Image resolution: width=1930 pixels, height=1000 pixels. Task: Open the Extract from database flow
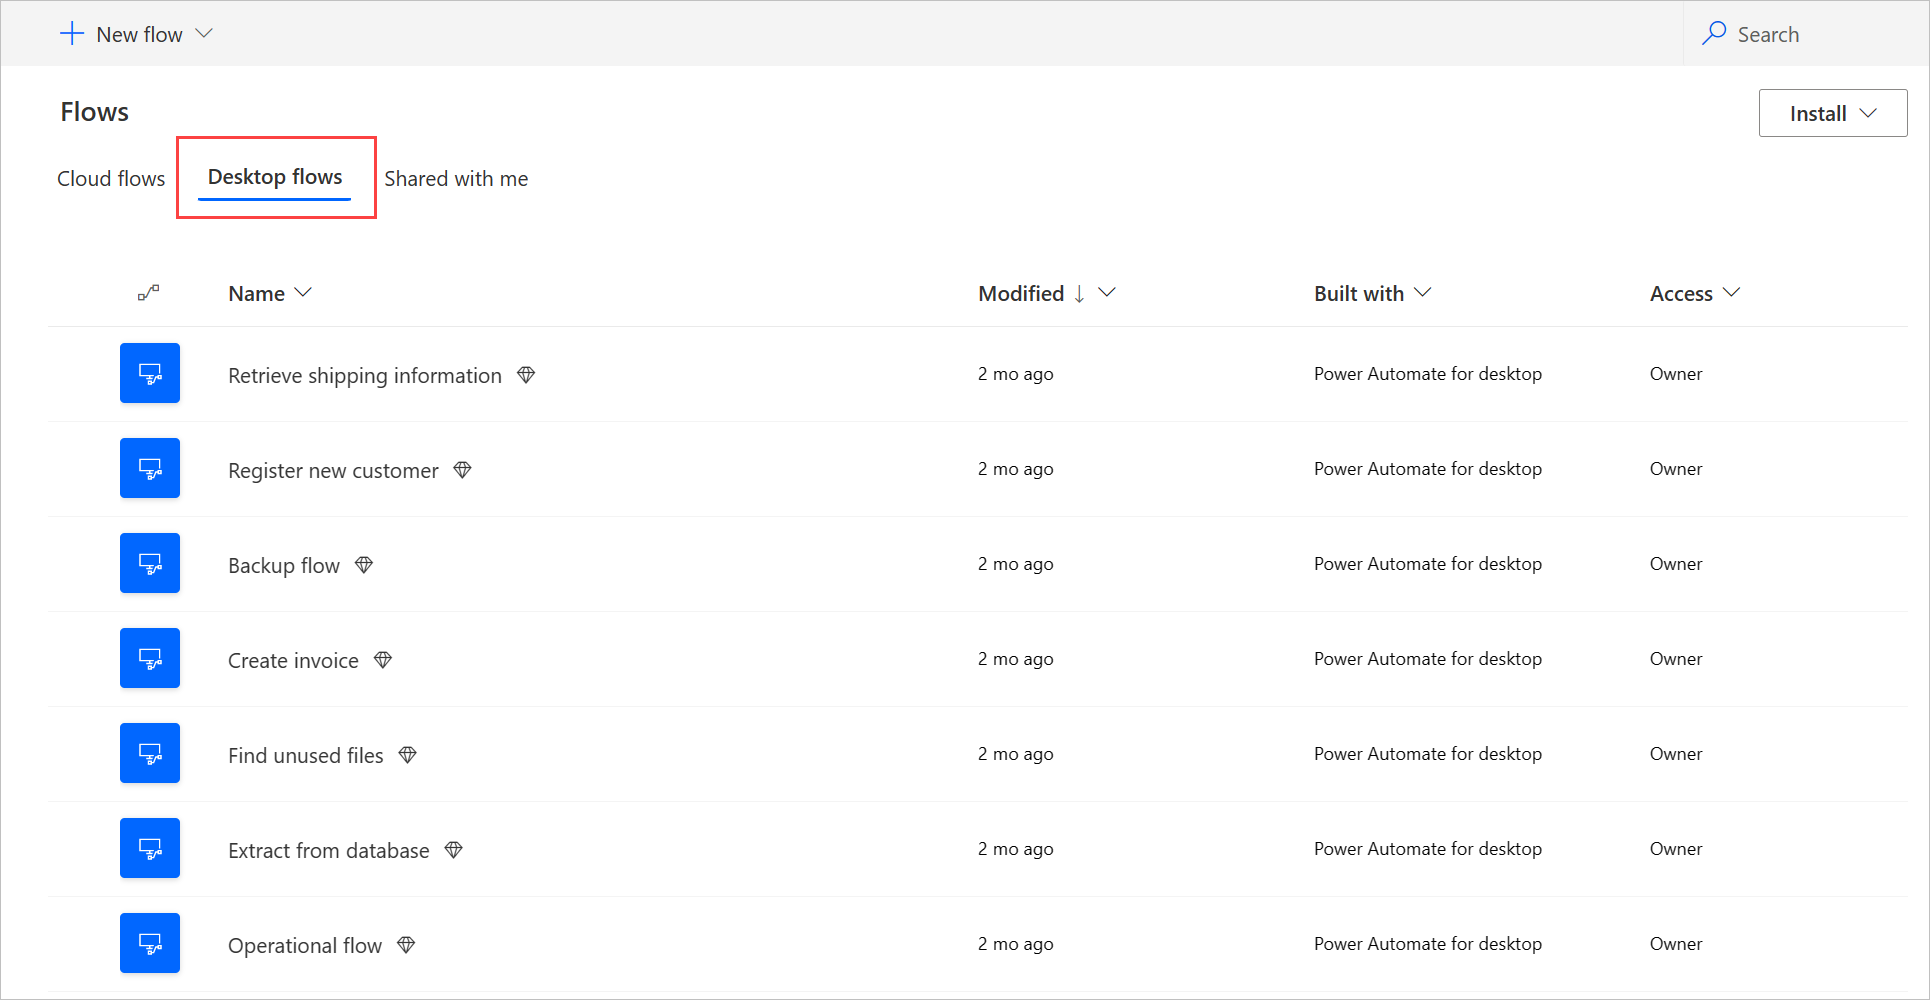(x=329, y=850)
